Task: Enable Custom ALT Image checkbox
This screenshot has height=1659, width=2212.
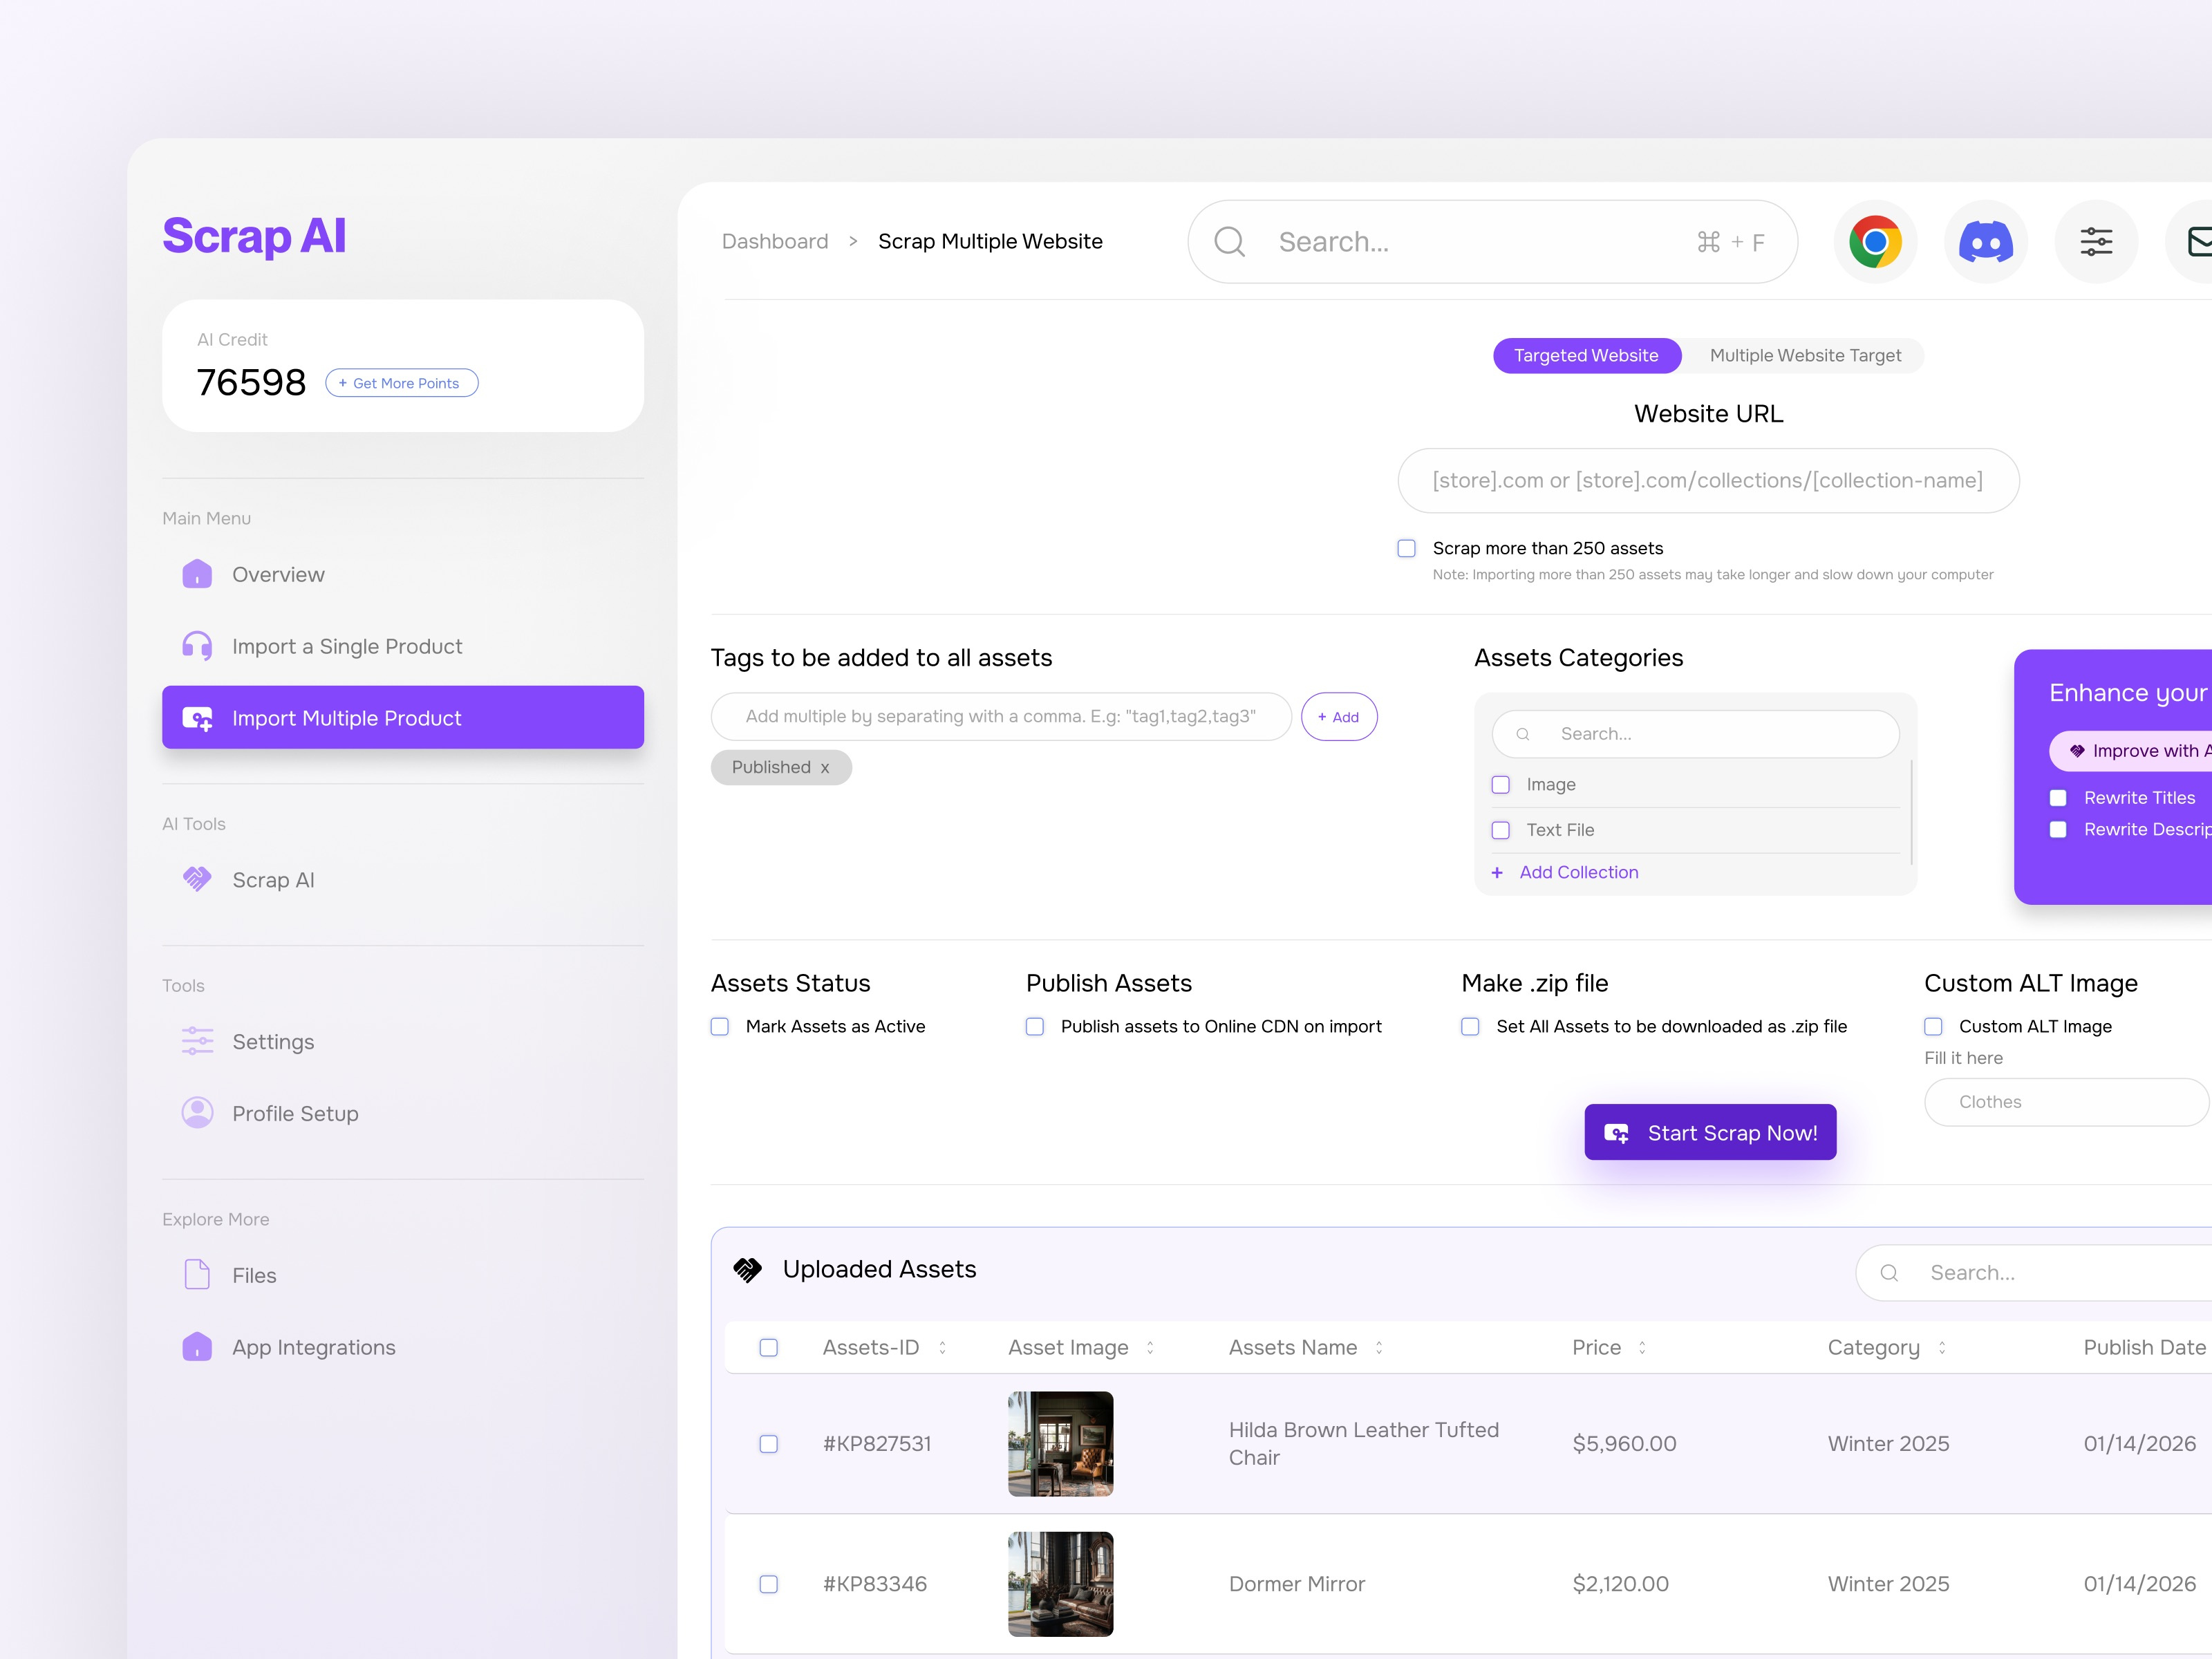Action: (x=1933, y=1026)
